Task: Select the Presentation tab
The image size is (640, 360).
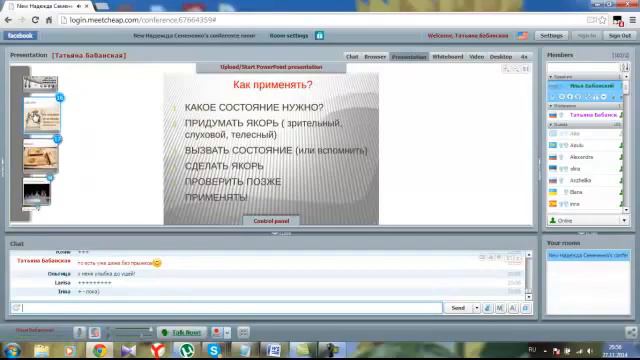Action: point(409,57)
